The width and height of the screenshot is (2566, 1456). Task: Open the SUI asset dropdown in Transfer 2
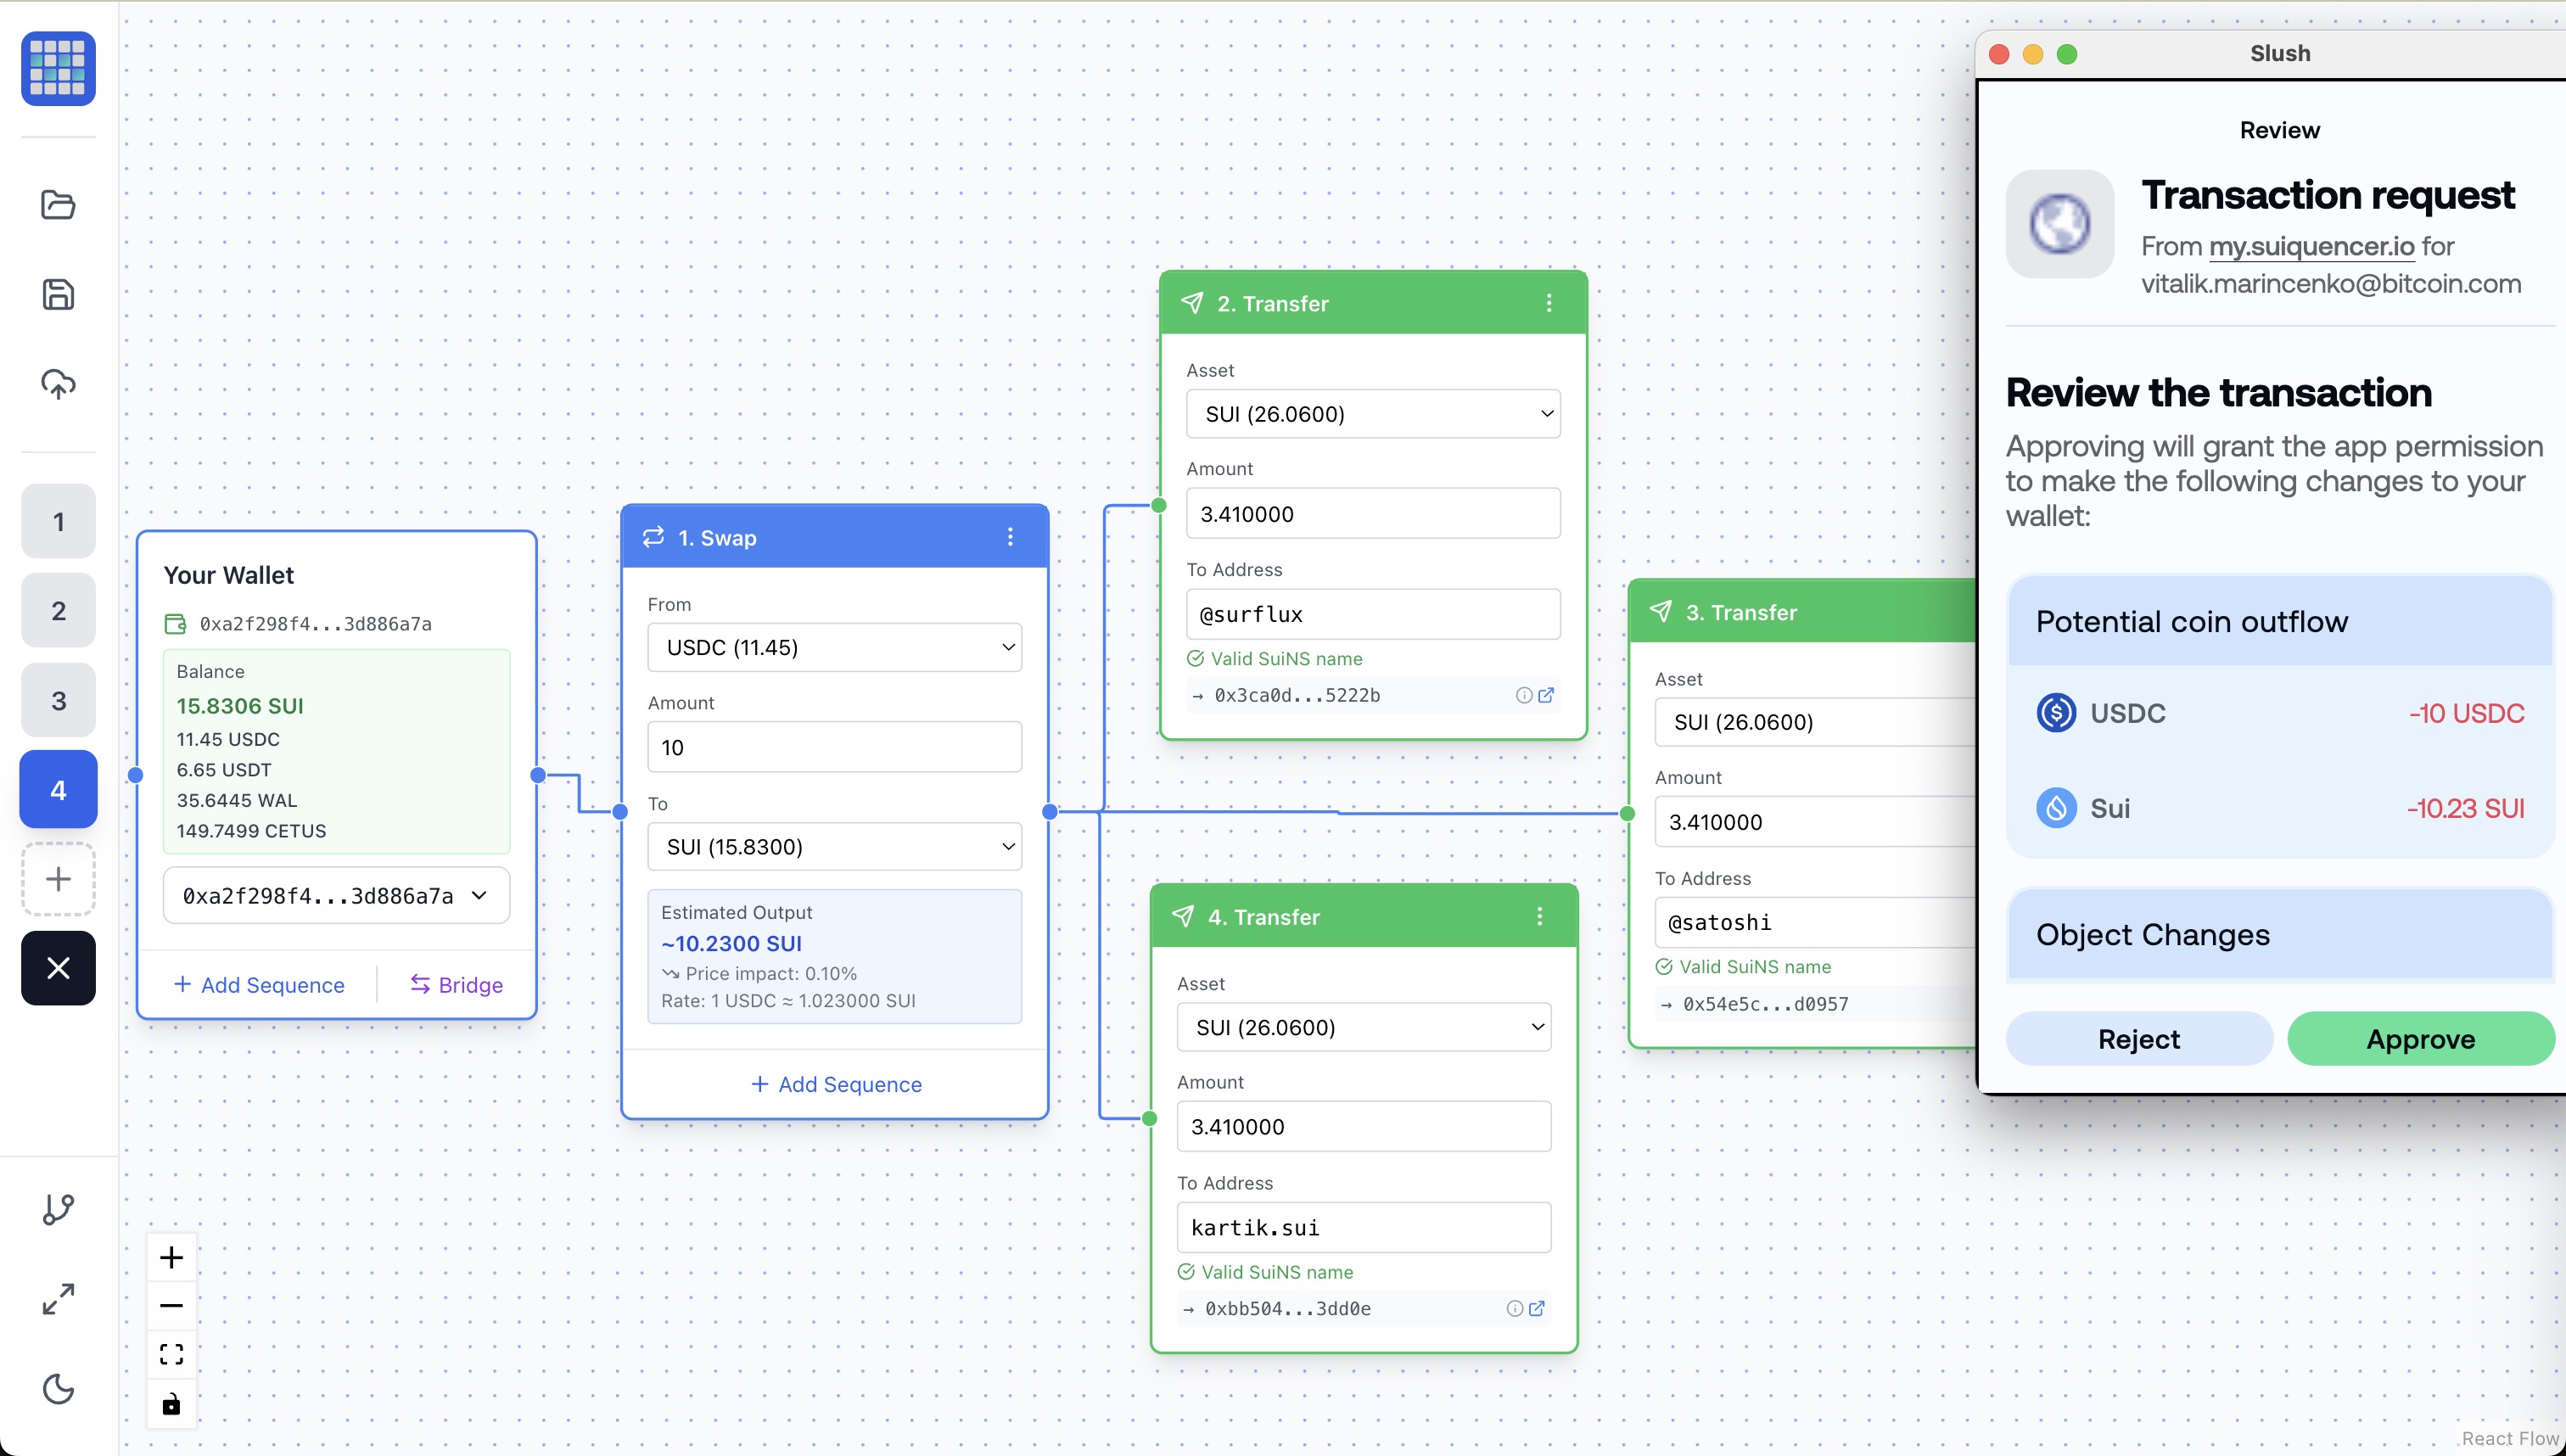(x=1372, y=413)
